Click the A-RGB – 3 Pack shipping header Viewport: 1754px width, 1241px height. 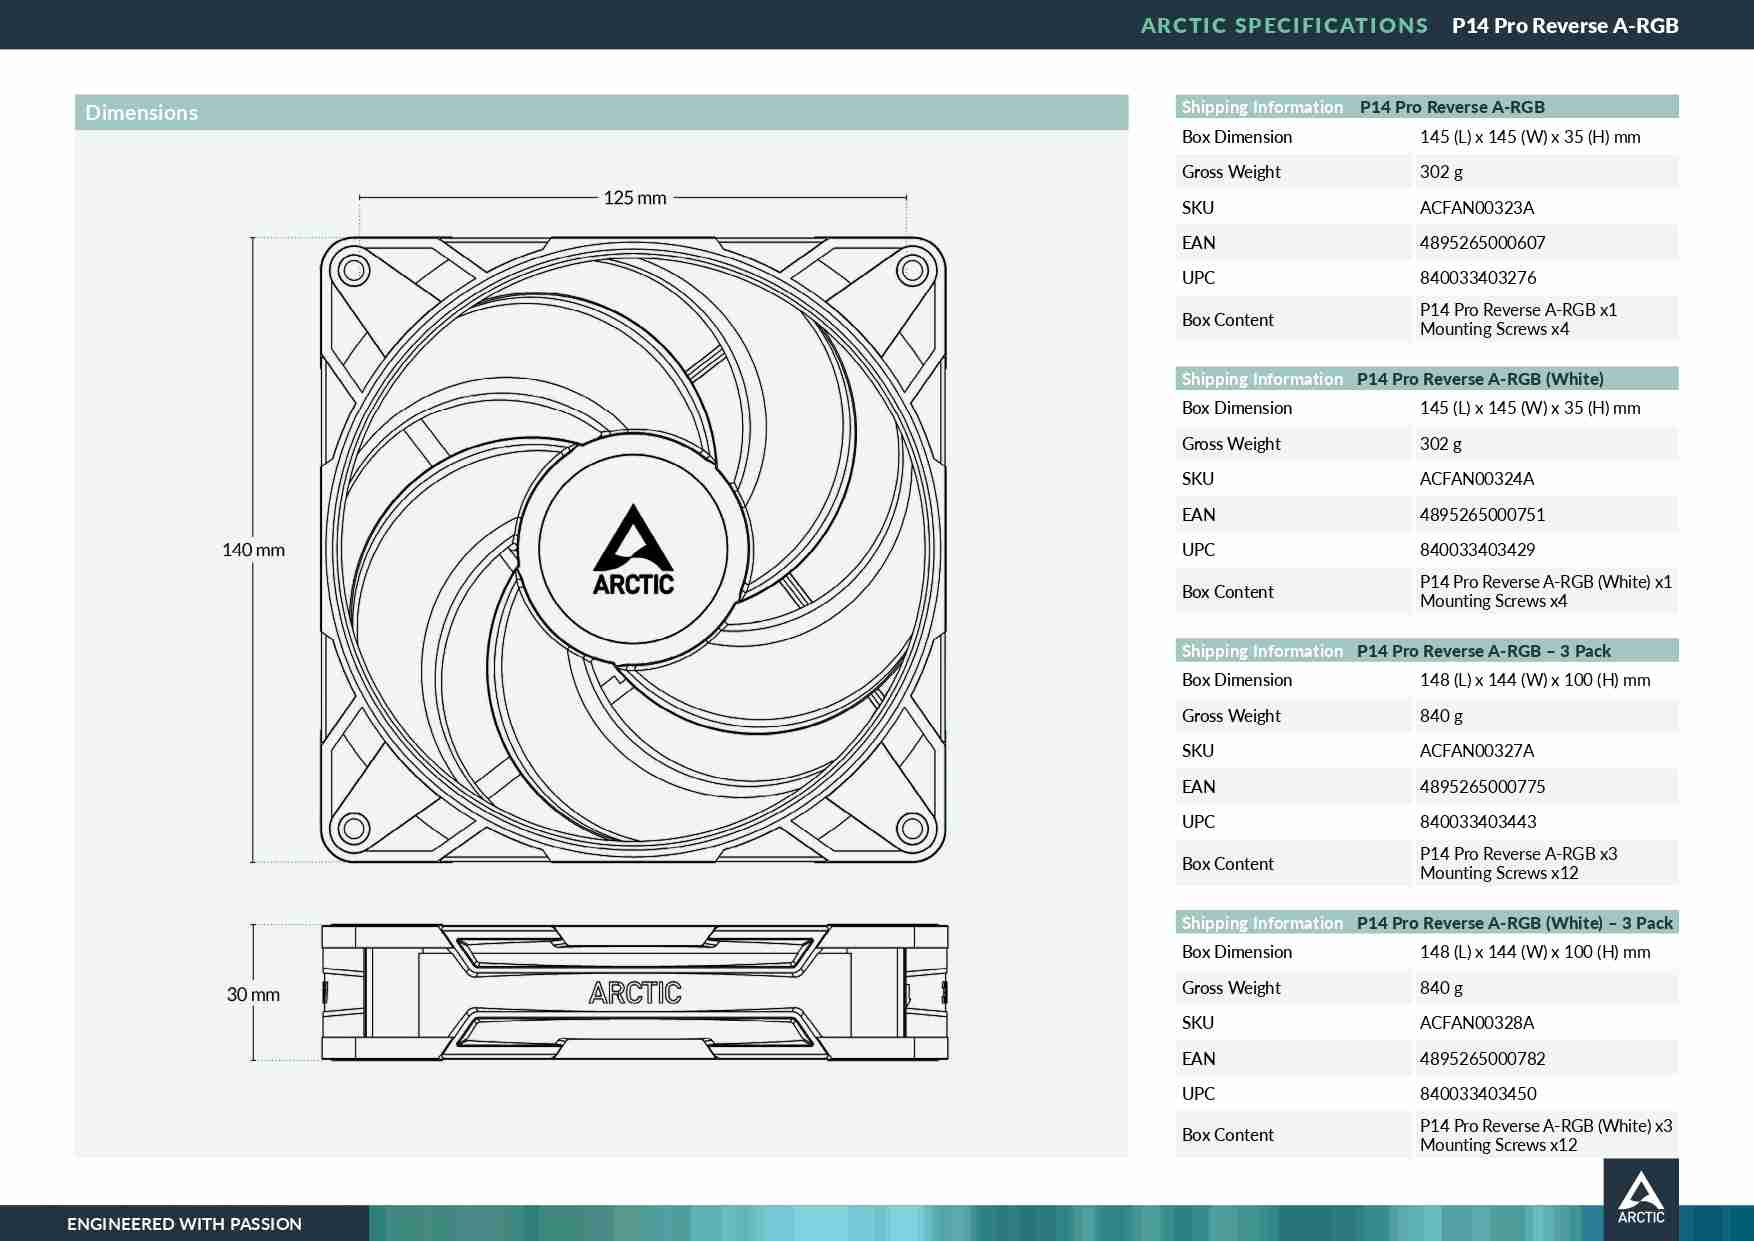1427,651
